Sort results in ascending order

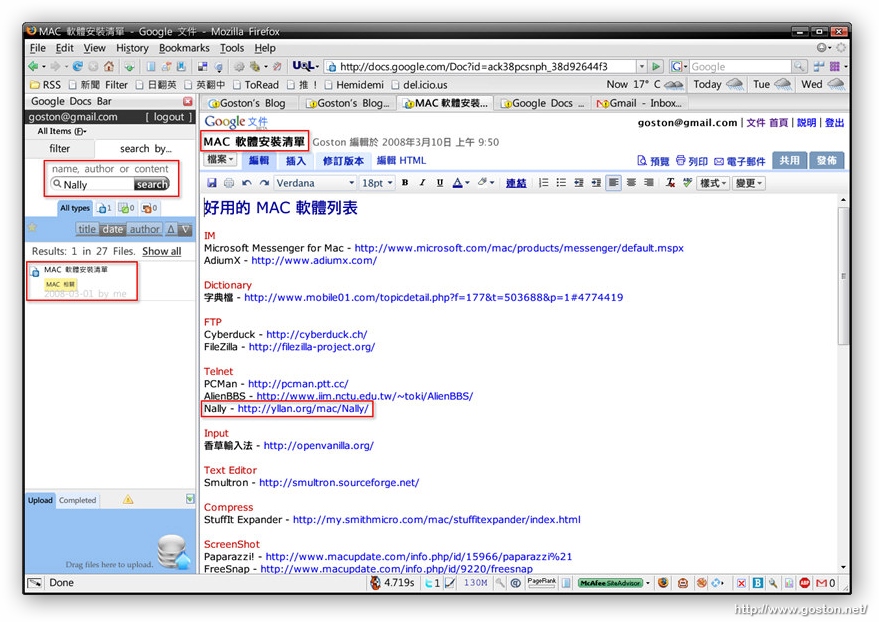(x=171, y=229)
